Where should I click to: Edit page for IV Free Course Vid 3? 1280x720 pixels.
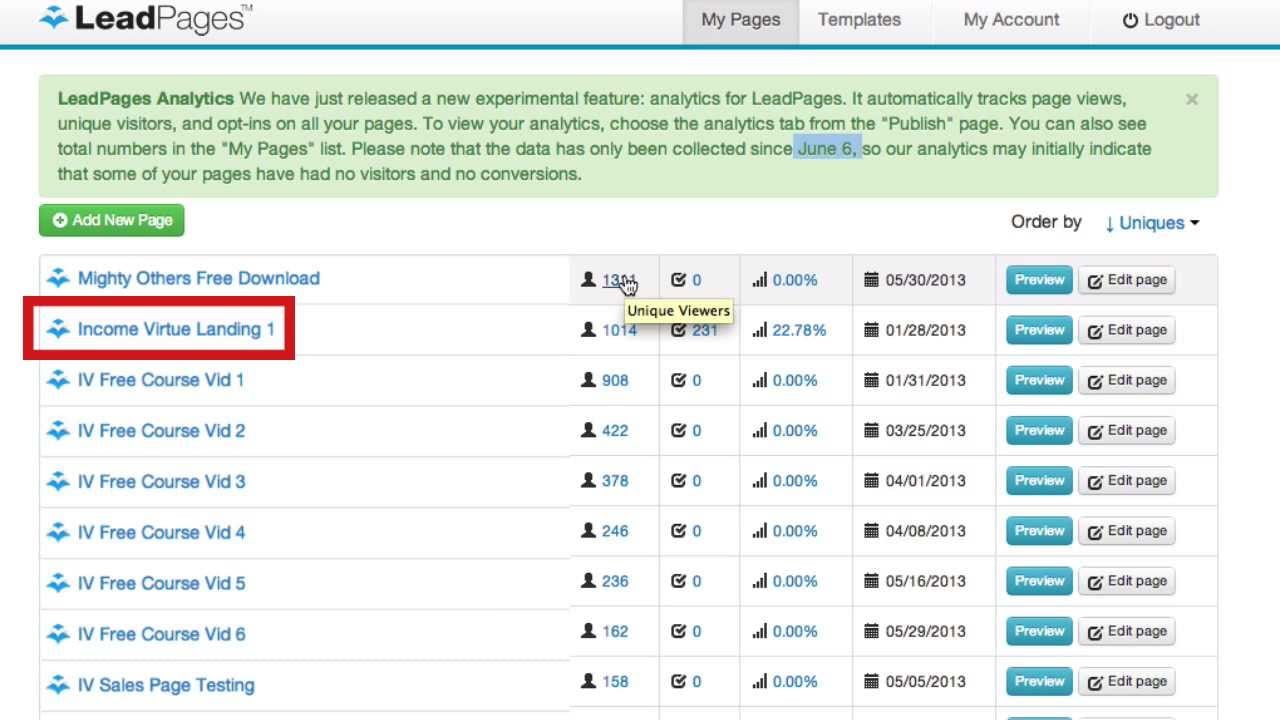coord(1126,480)
